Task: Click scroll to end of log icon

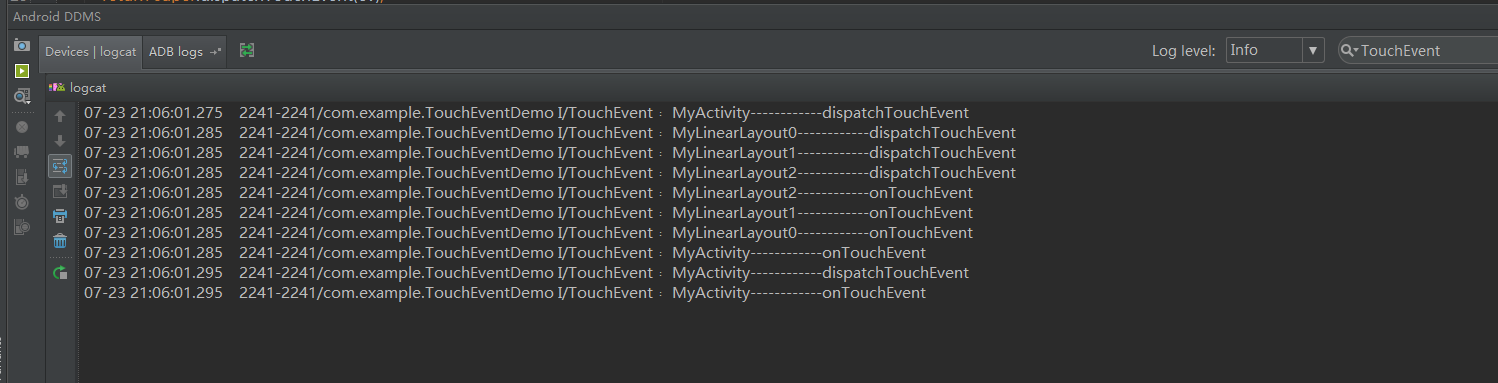Action: 60,191
